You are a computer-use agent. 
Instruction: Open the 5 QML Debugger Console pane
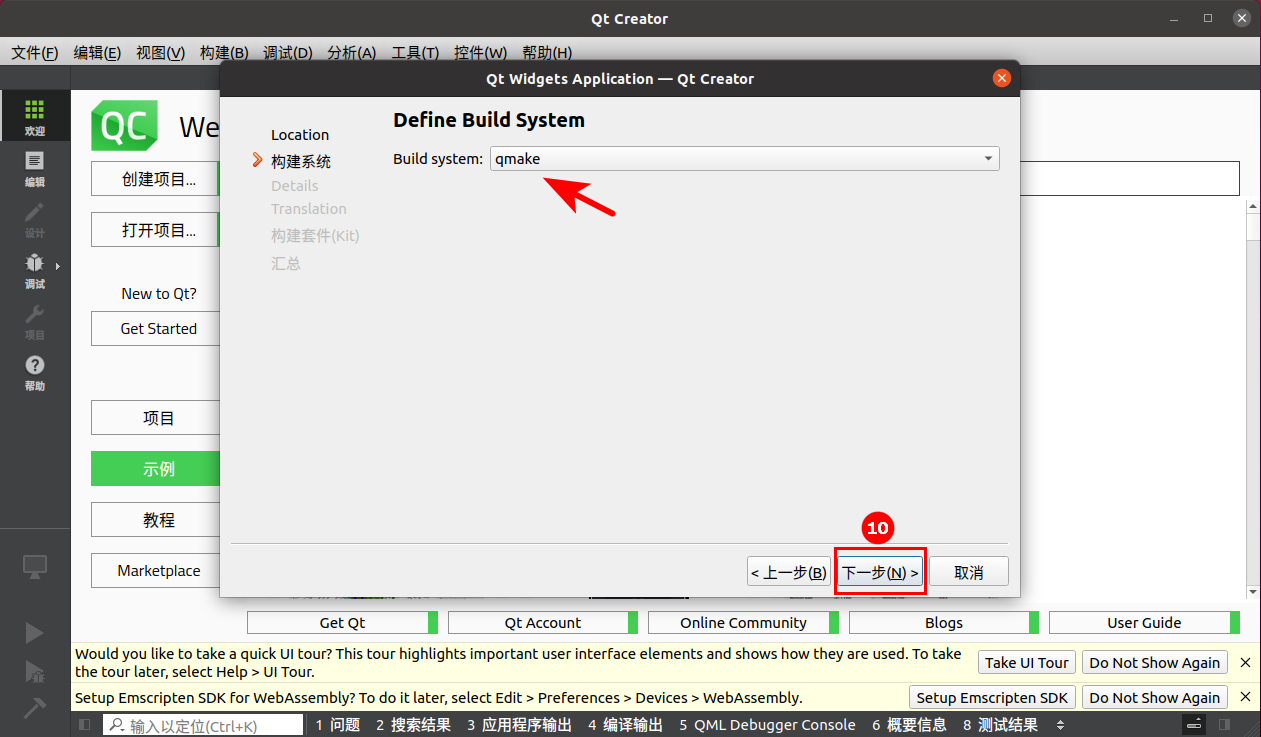767,725
